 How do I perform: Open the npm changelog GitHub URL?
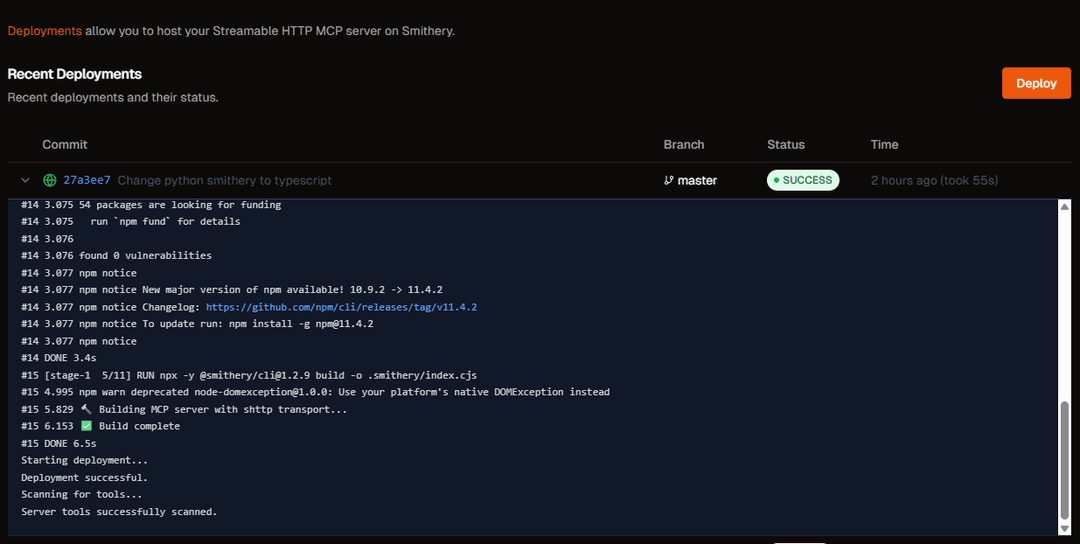[341, 307]
